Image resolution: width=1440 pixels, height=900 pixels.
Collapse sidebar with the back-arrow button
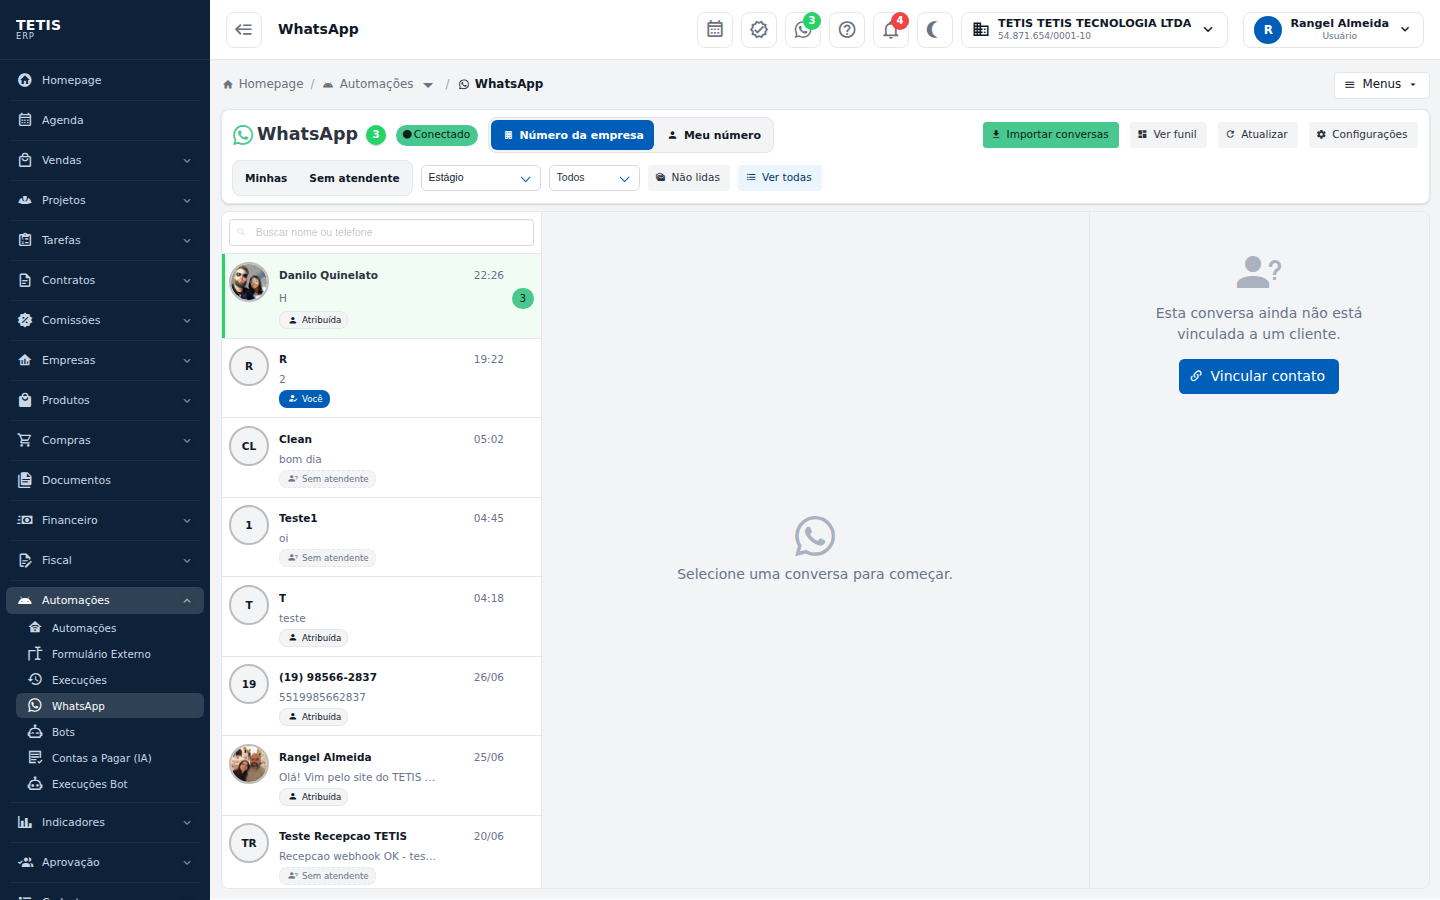pos(244,30)
